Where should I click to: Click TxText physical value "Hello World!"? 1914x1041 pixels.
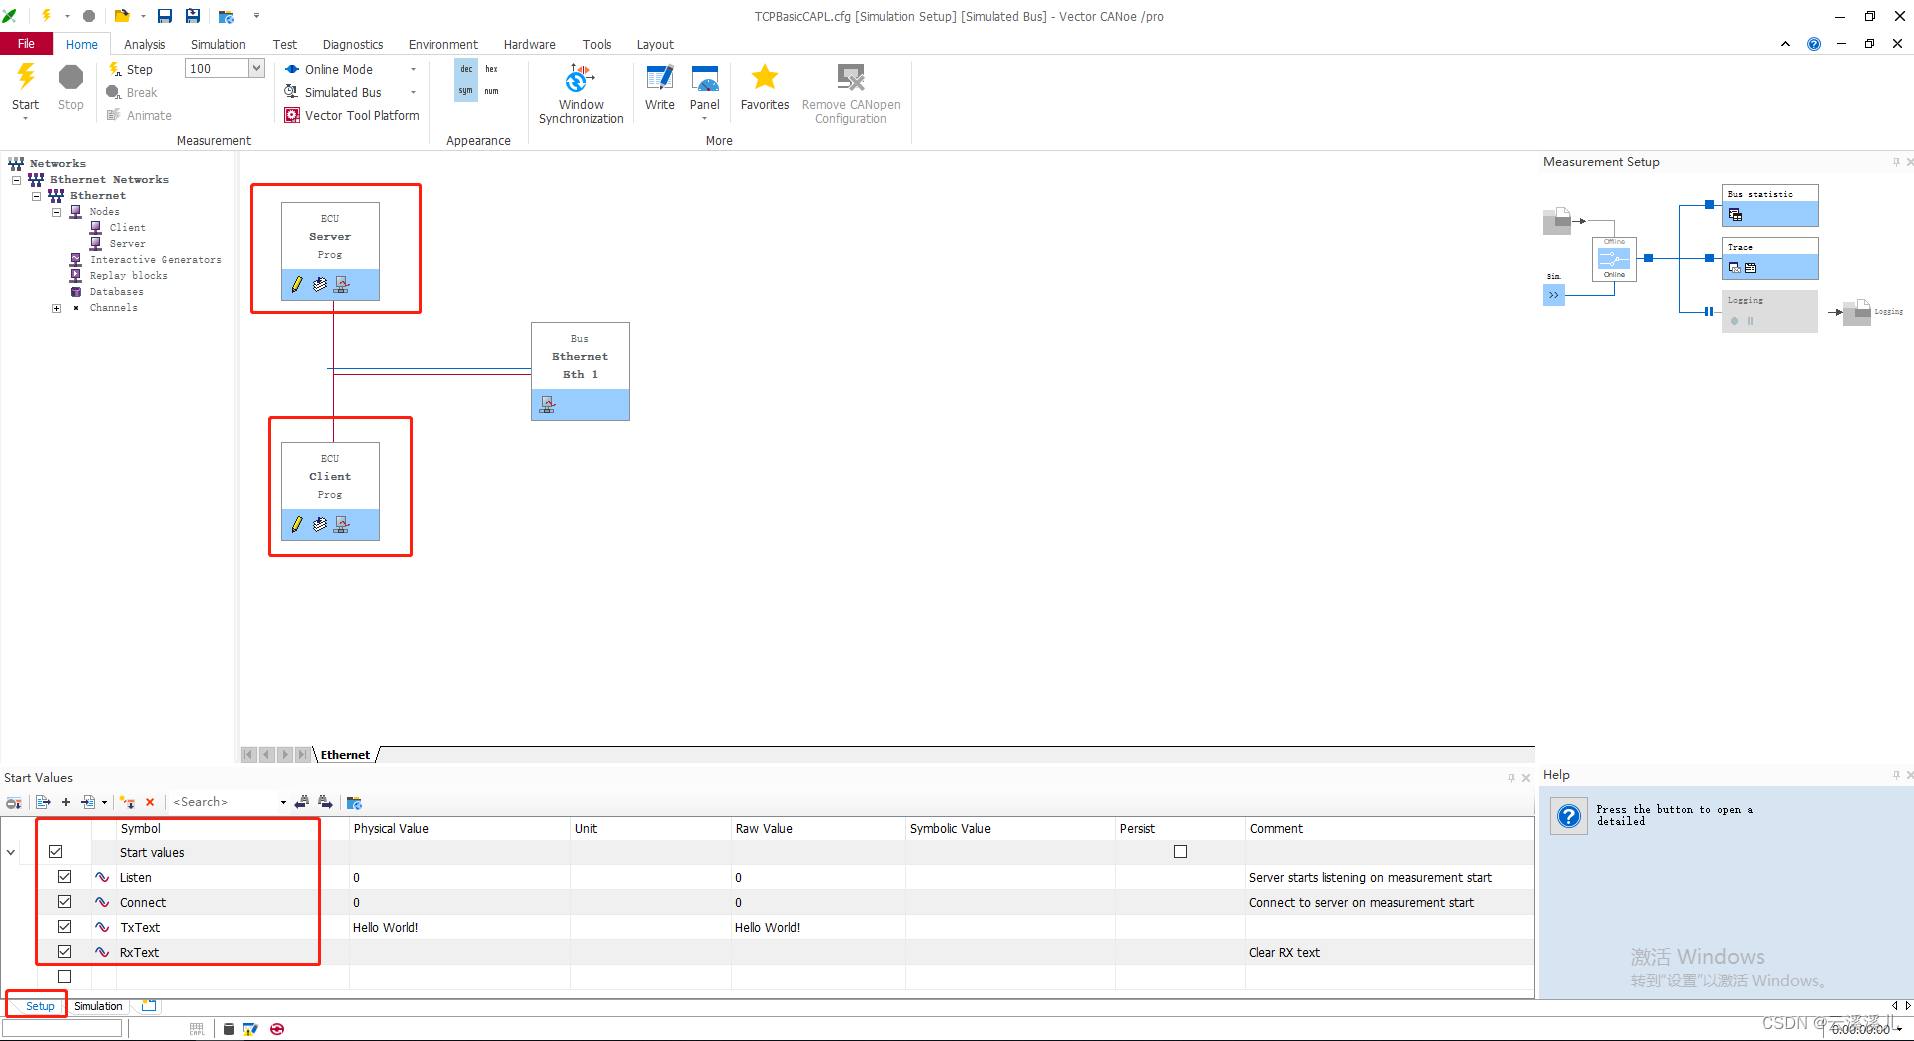click(386, 928)
